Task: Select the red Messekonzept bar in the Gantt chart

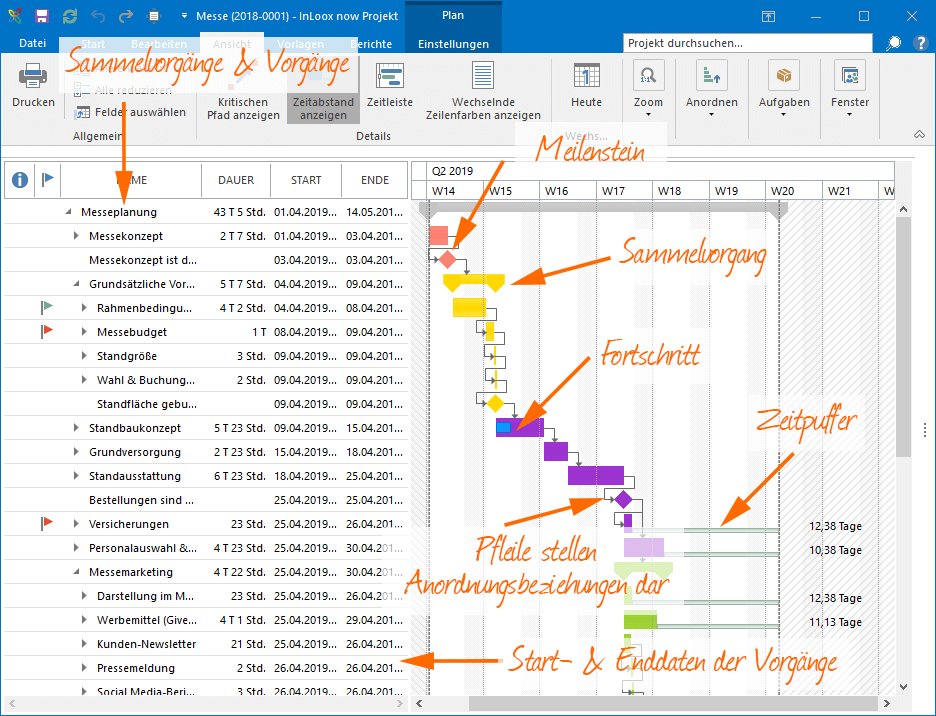Action: tap(438, 235)
